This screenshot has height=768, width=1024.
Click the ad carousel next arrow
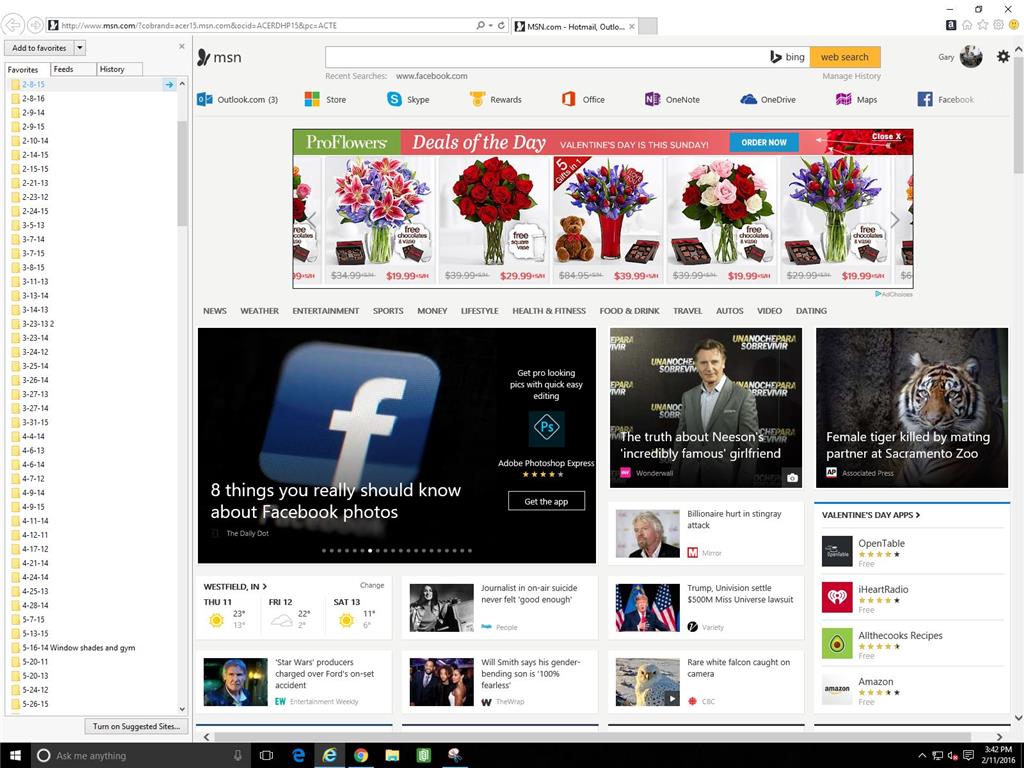[894, 220]
